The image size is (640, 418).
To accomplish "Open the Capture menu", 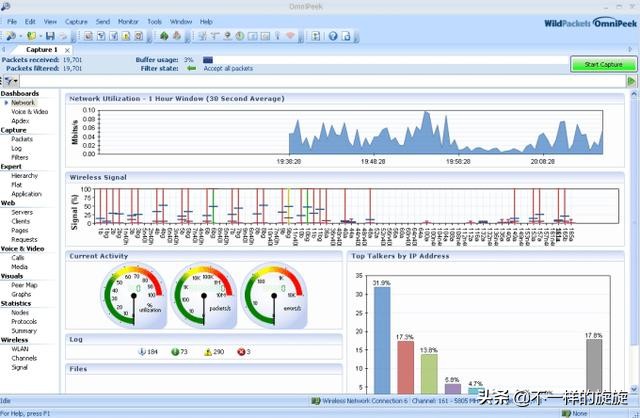I will click(76, 22).
